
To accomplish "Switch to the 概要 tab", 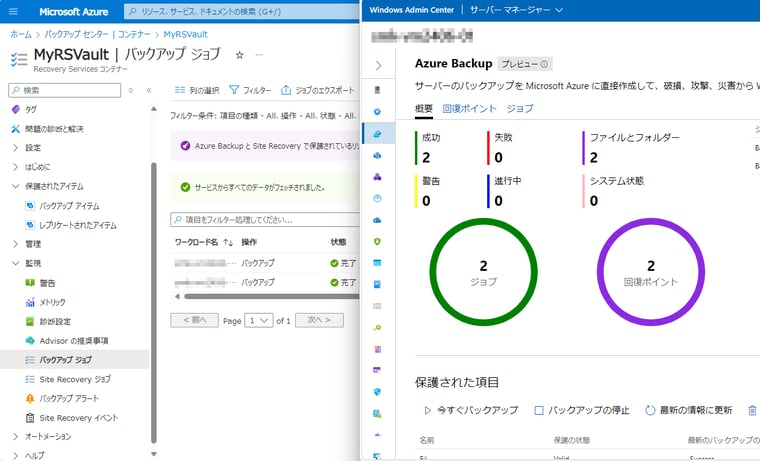I will [424, 109].
